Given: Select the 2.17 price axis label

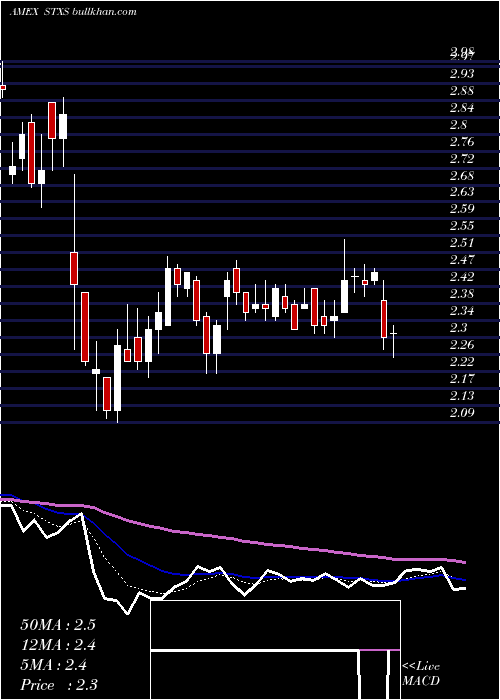Looking at the screenshot, I should 462,379.
